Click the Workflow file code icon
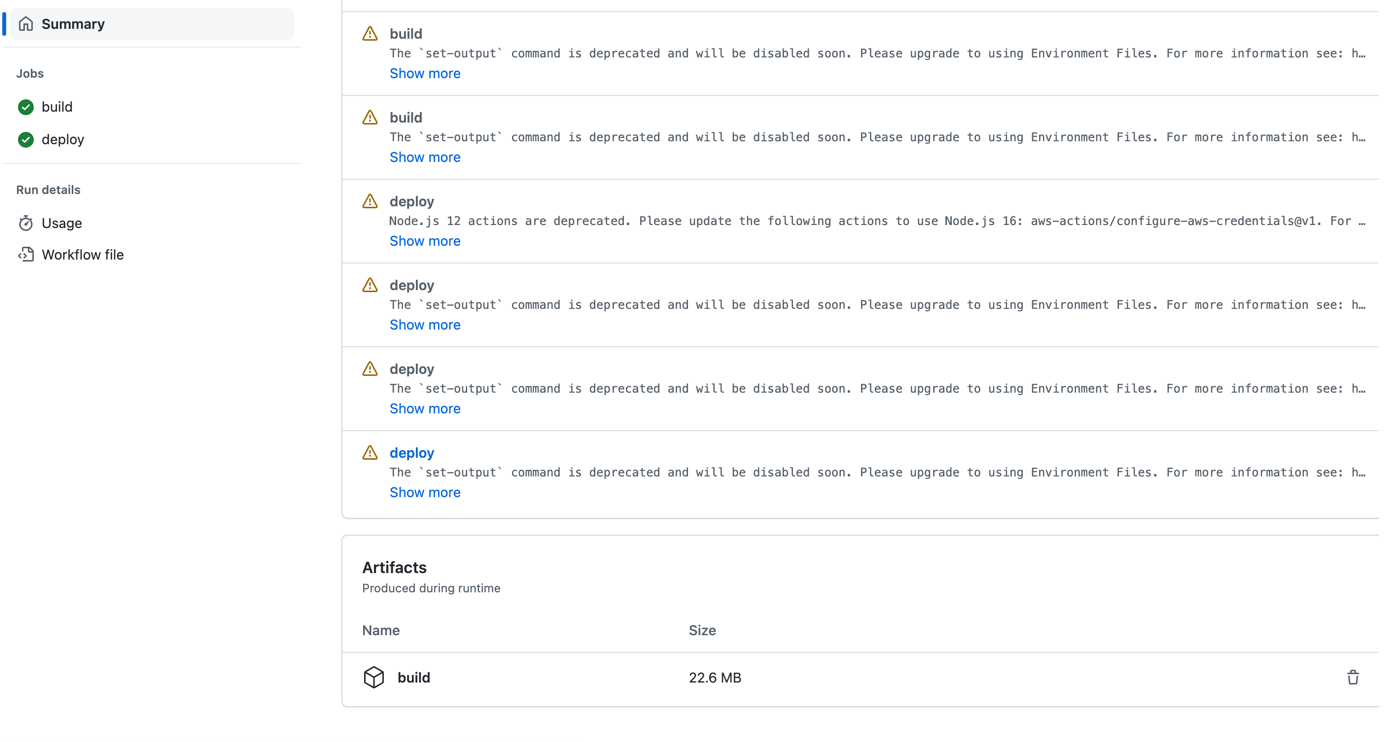This screenshot has height=742, width=1384. coord(26,255)
